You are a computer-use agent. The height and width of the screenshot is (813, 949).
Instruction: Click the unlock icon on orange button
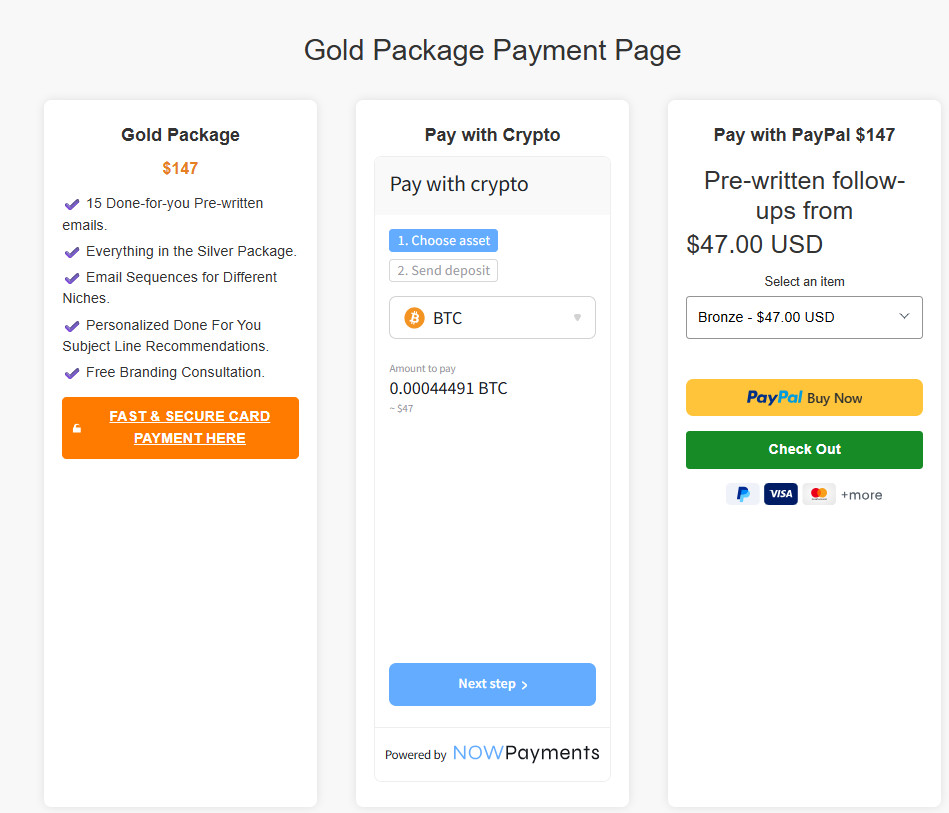(77, 429)
